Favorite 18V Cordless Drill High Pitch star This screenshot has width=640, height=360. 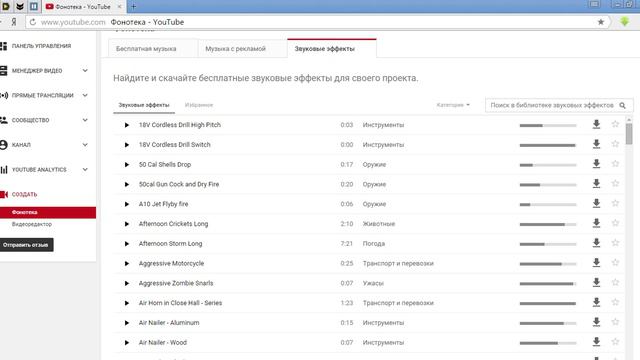615,124
